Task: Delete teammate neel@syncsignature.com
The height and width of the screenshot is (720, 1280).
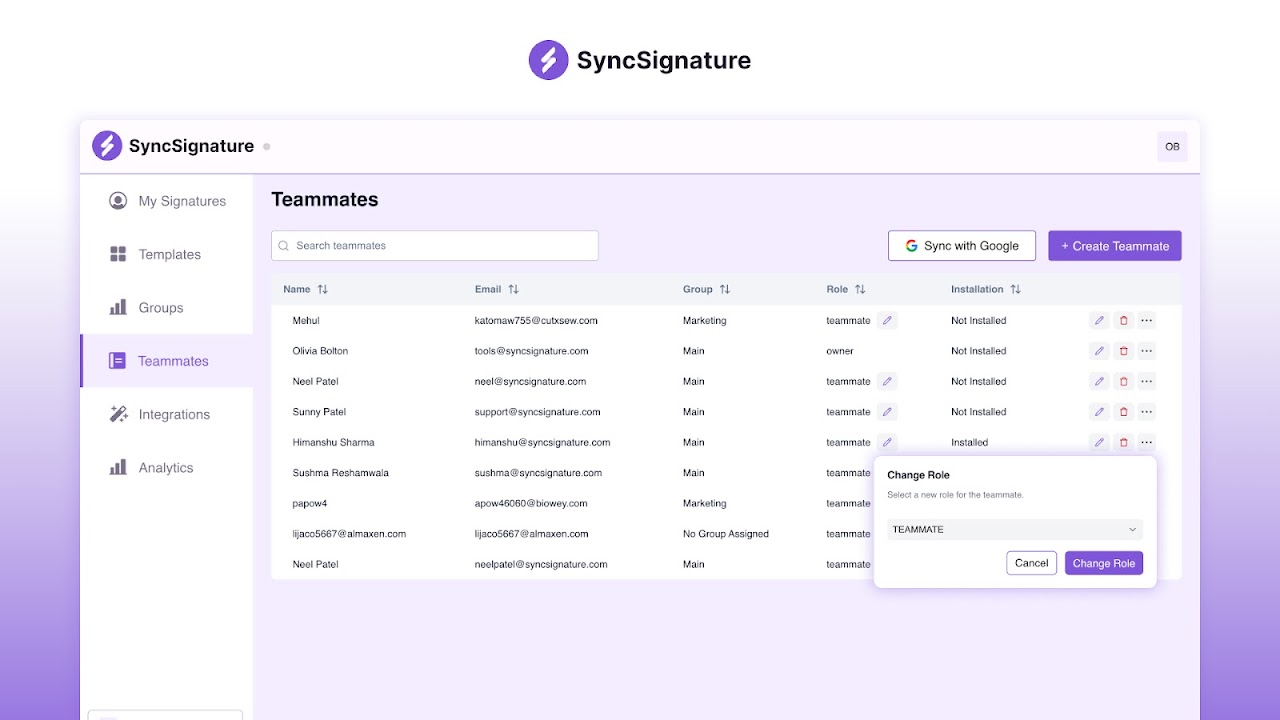Action: tap(1123, 382)
